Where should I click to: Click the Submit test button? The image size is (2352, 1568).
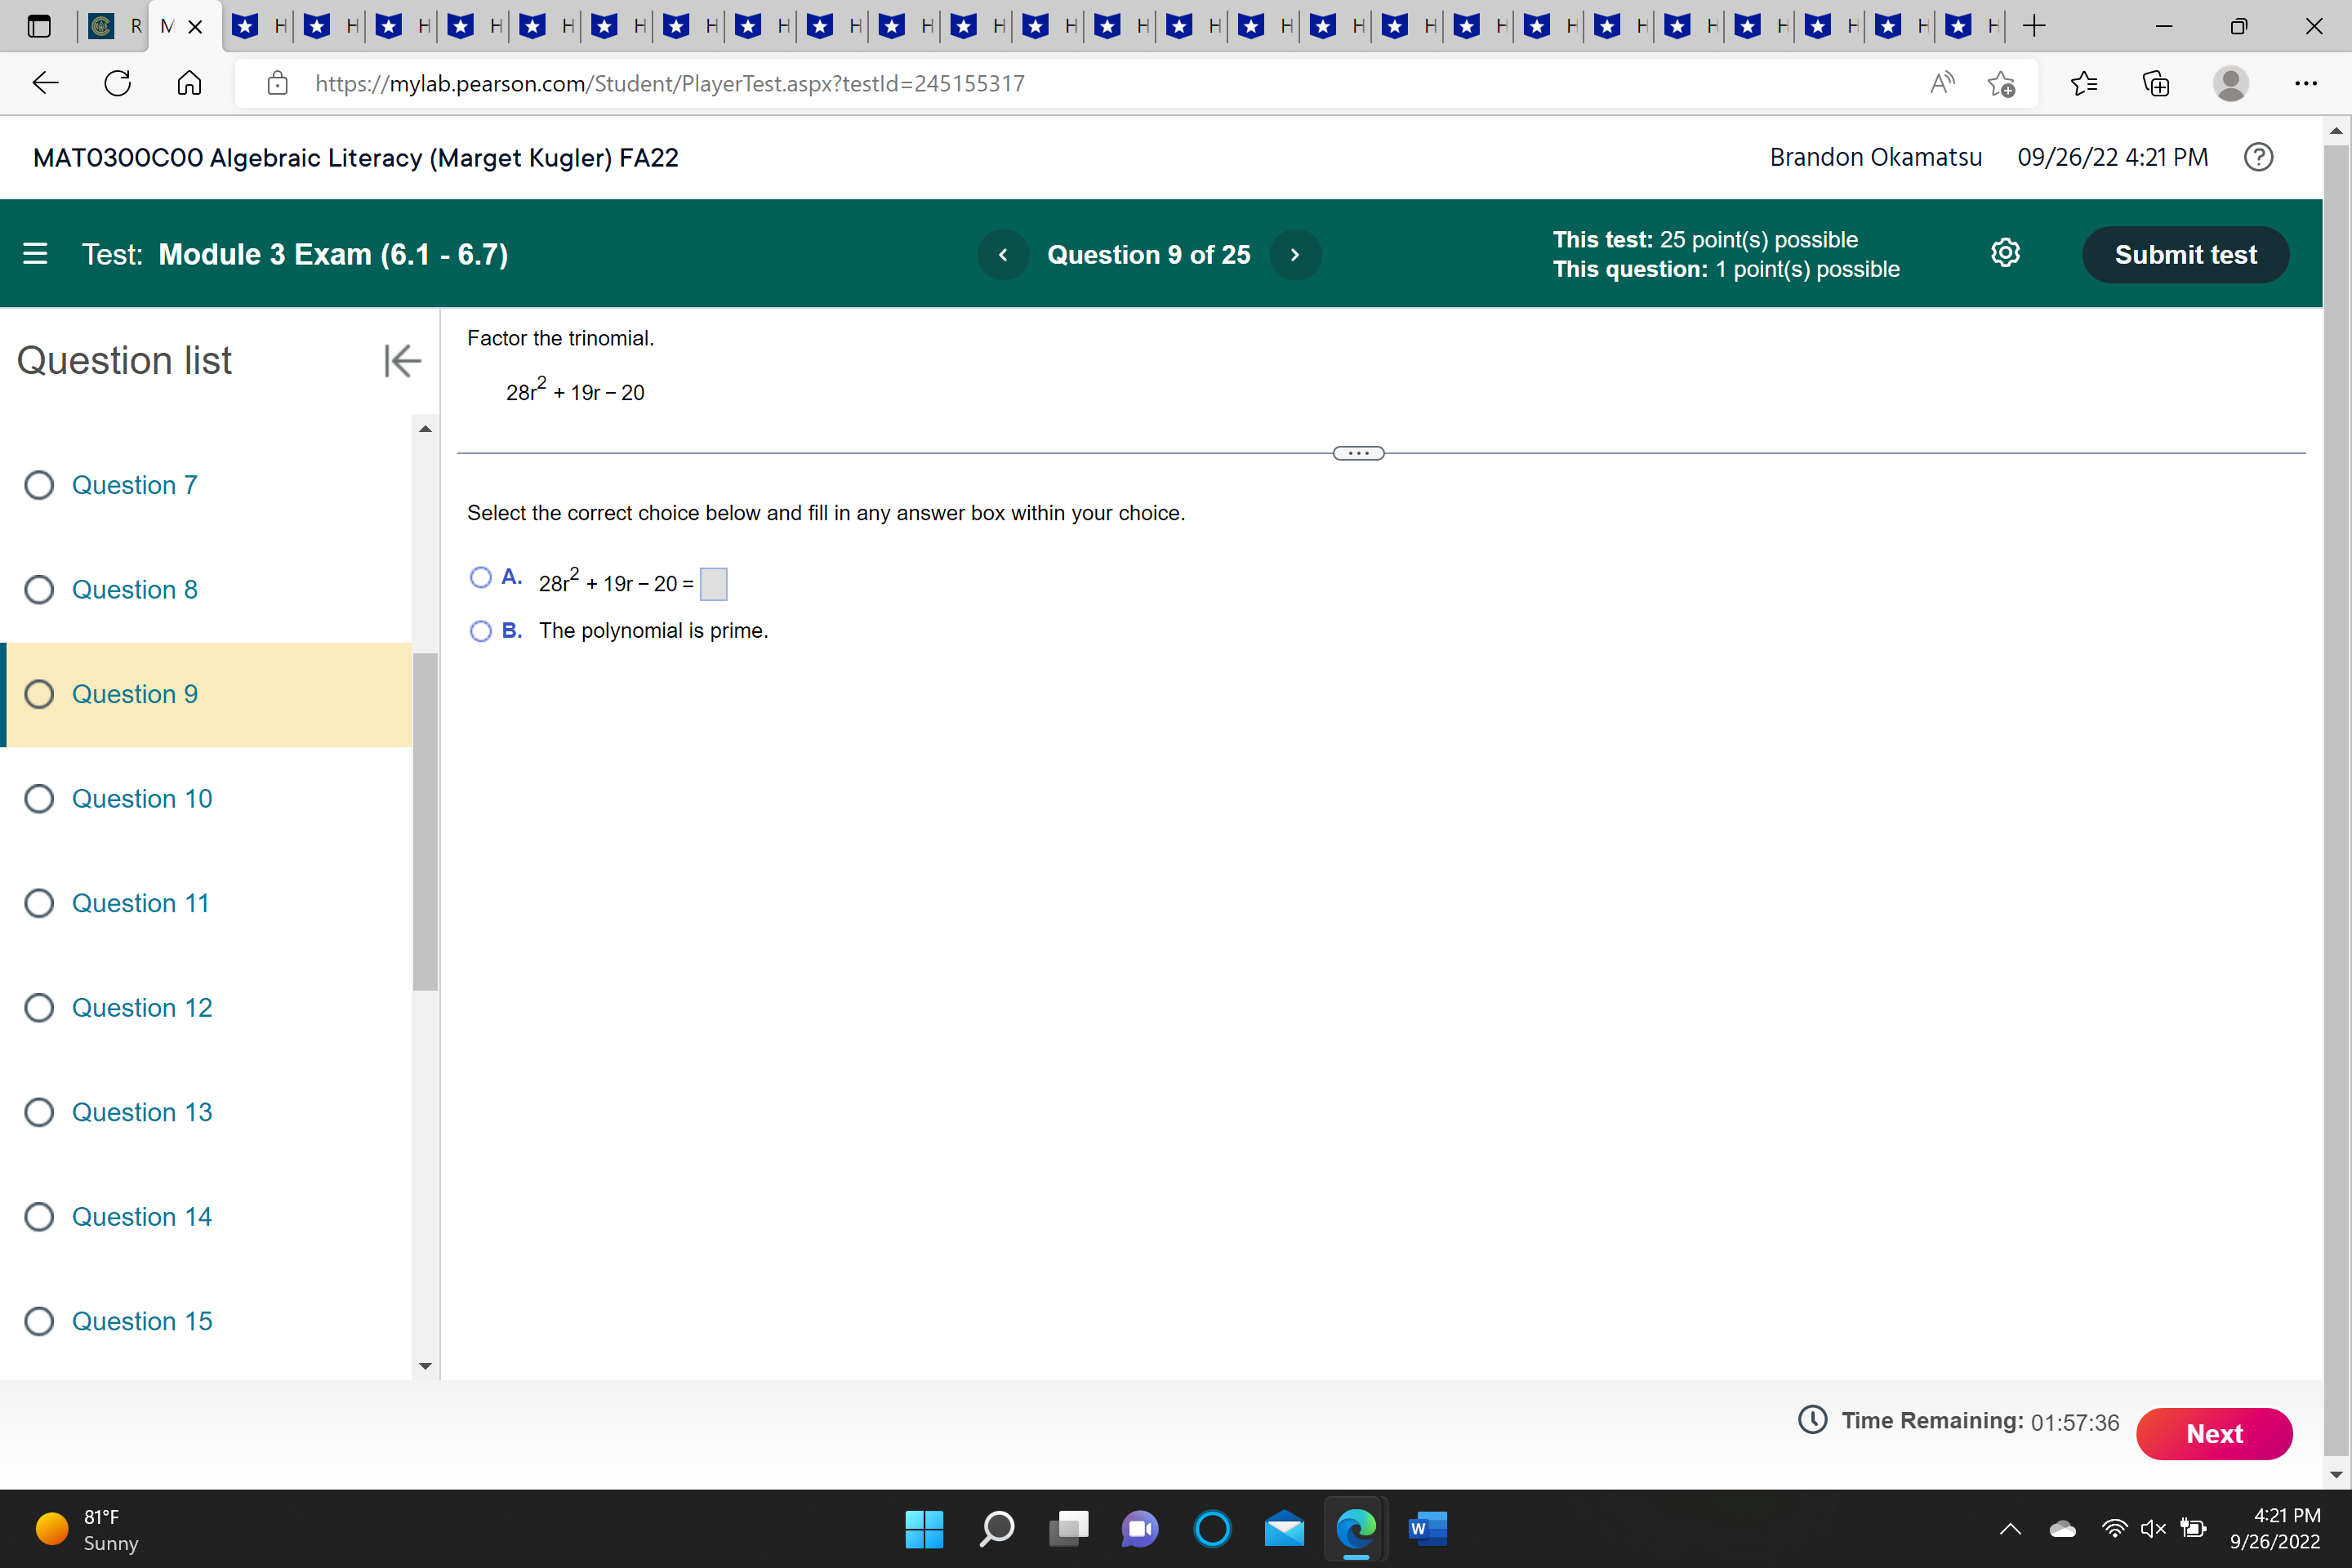pyautogui.click(x=2185, y=255)
